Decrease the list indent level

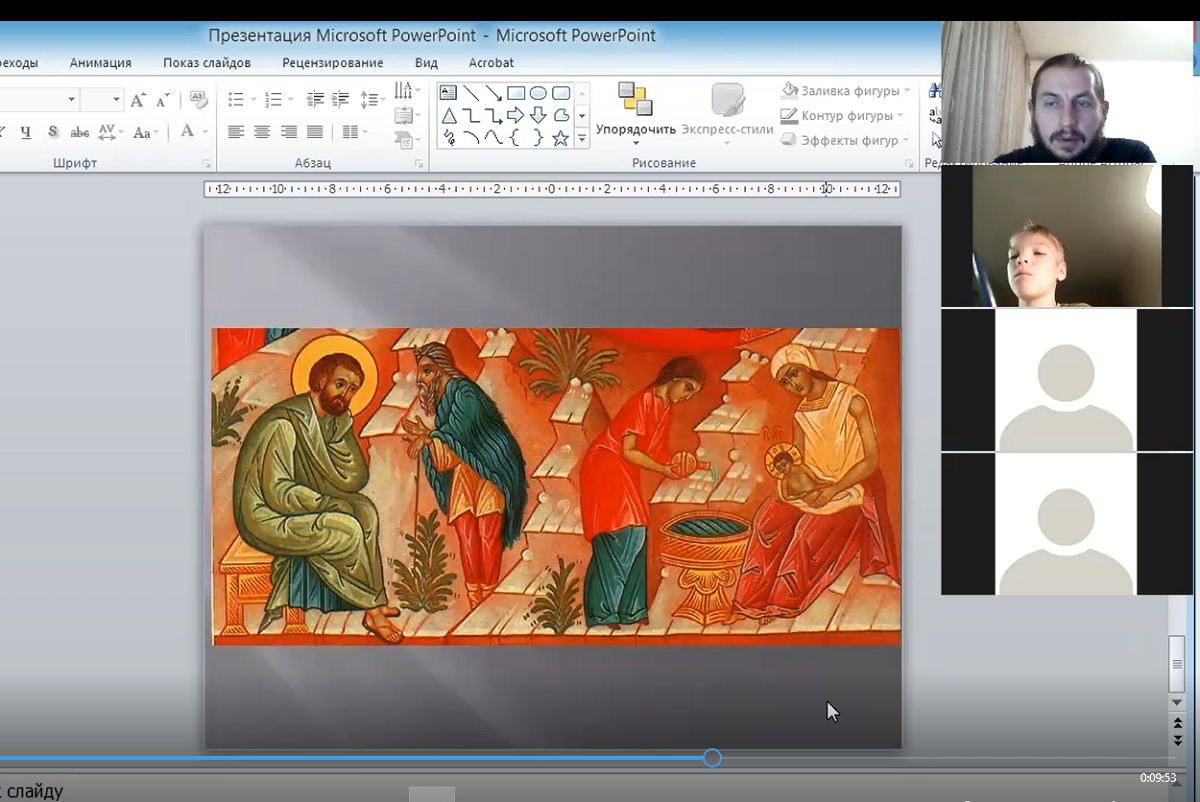(x=315, y=100)
